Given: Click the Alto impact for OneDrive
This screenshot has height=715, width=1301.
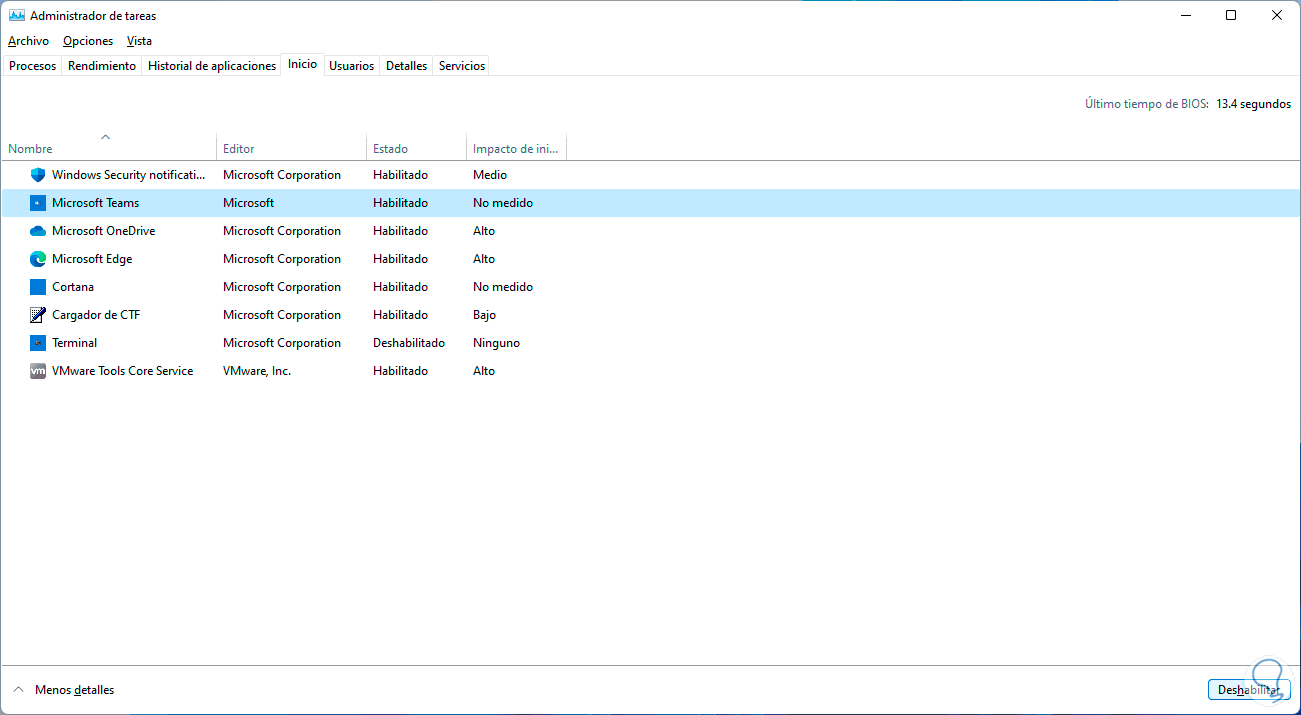Looking at the screenshot, I should point(484,231).
